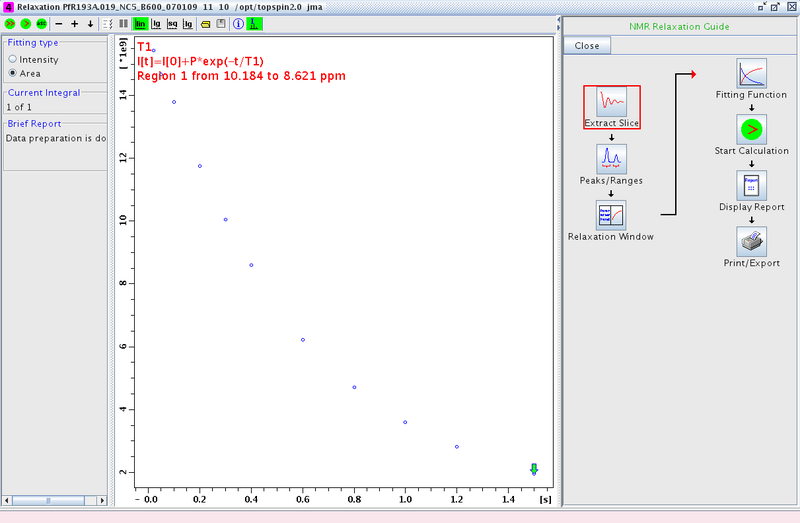This screenshot has height=523, width=800.
Task: Click the Extract Slice guide icon
Action: 611,102
